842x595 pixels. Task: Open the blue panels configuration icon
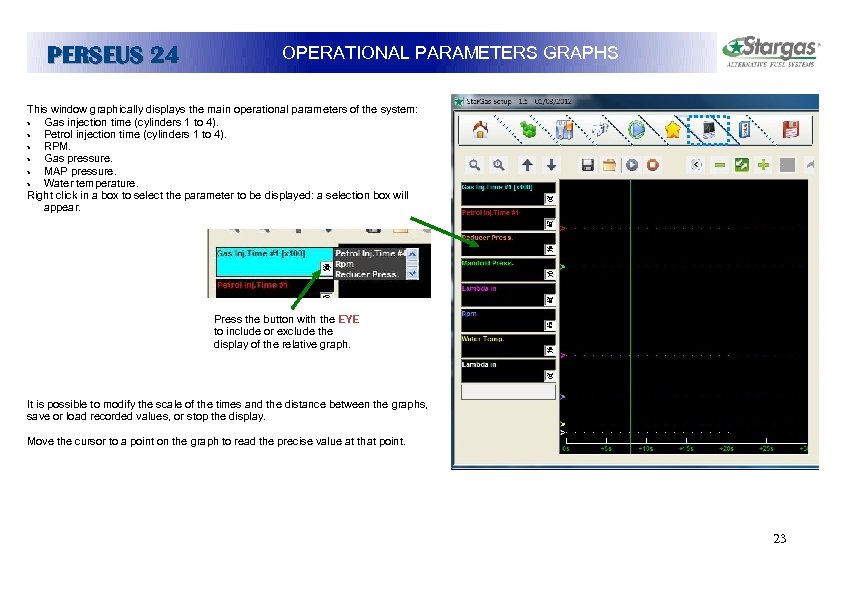pyautogui.click(x=564, y=129)
